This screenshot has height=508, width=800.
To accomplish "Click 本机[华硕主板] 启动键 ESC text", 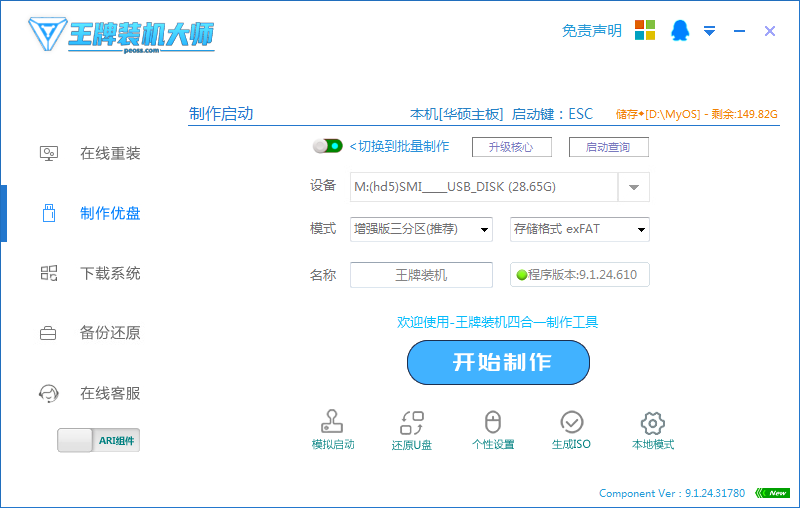I will point(501,114).
